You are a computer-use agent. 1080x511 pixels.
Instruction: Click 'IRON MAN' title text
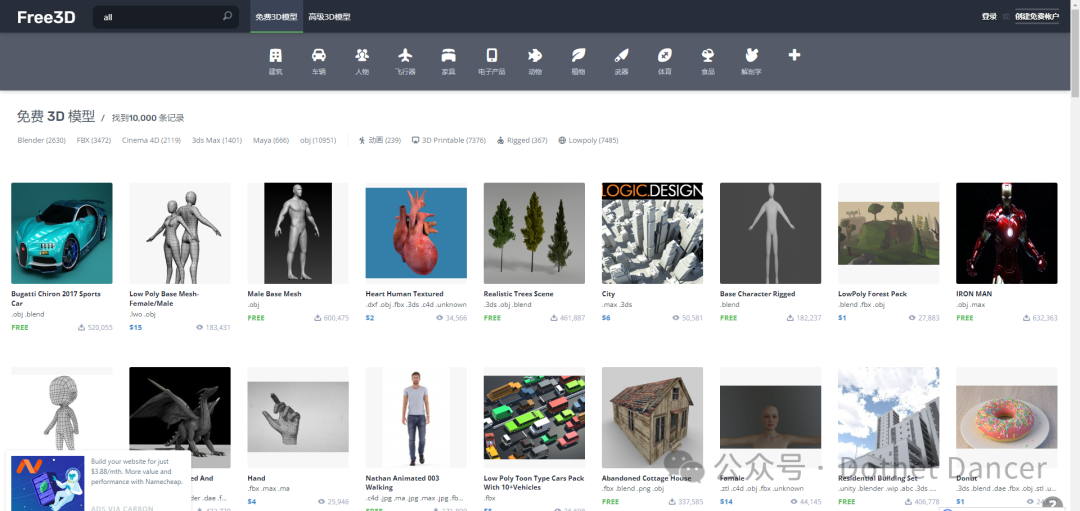pyautogui.click(x=974, y=293)
